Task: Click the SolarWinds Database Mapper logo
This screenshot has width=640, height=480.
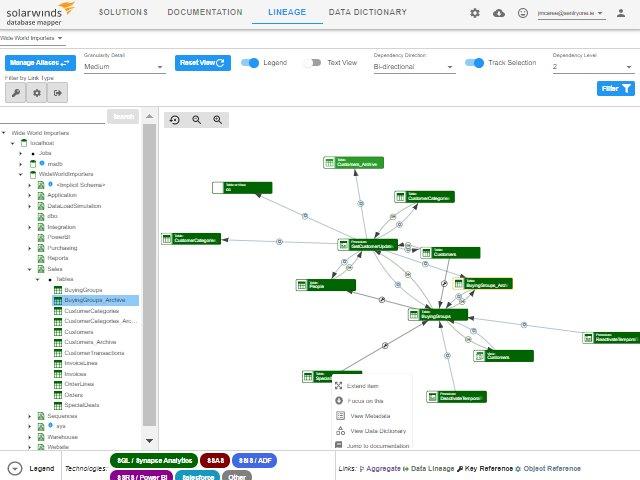Action: [40, 14]
